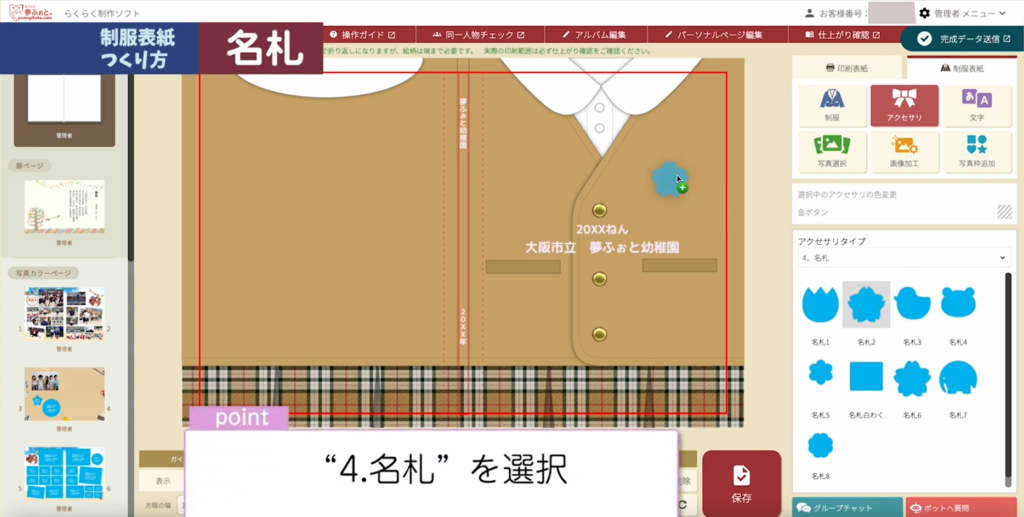Pick the duck-shaped 名札3 name tag

(912, 304)
